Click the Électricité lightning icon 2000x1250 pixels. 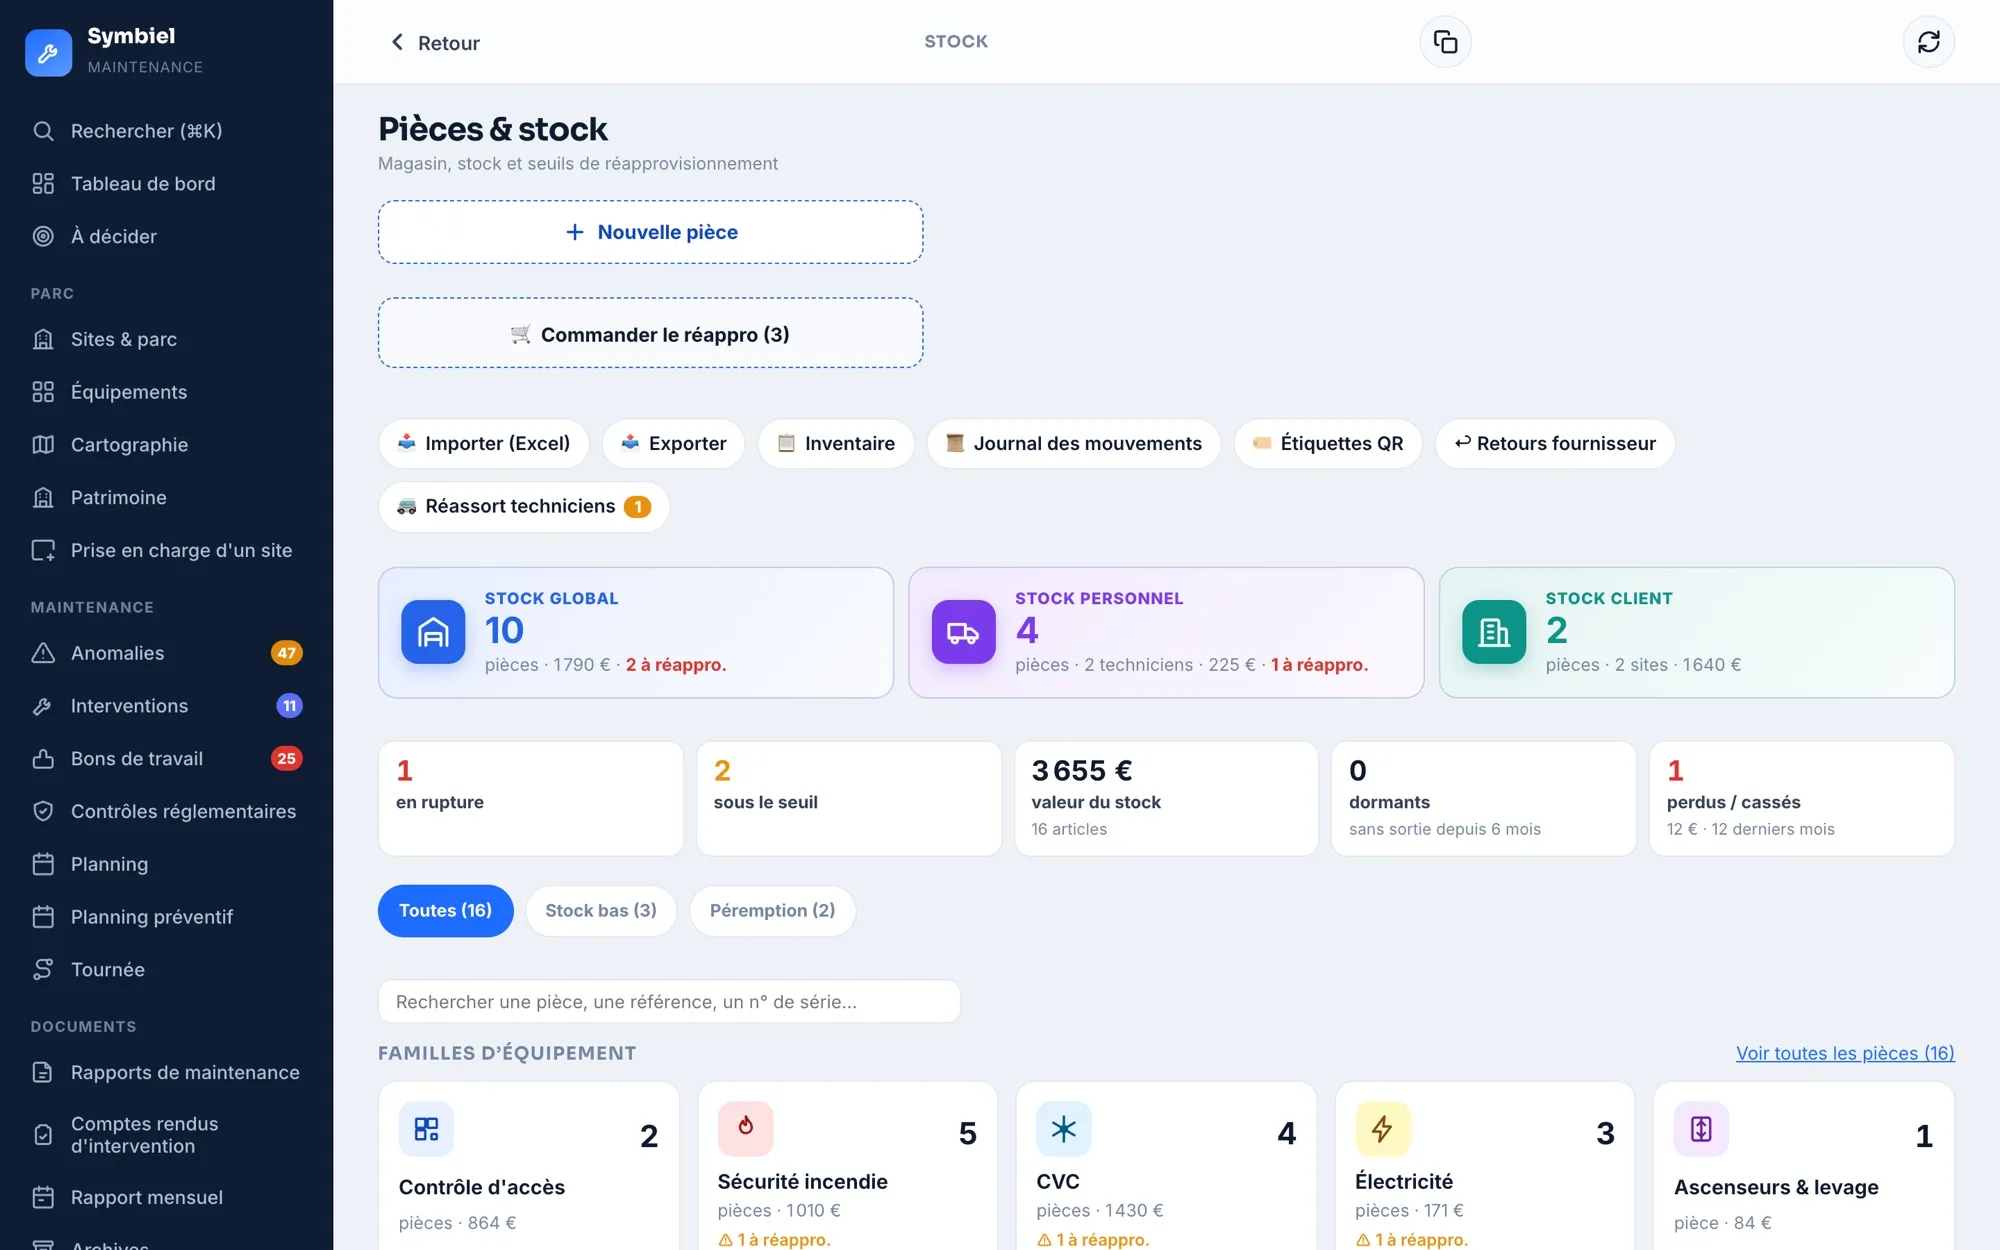click(x=1382, y=1129)
